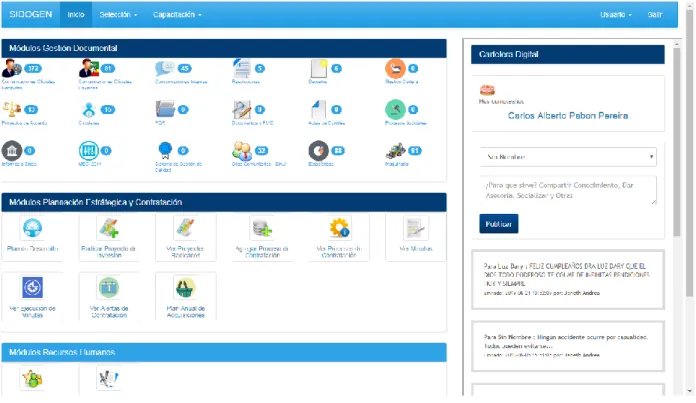Image resolution: width=696 pixels, height=403 pixels.
Task: Open the Ver Minutas document icon
Action: (415, 228)
